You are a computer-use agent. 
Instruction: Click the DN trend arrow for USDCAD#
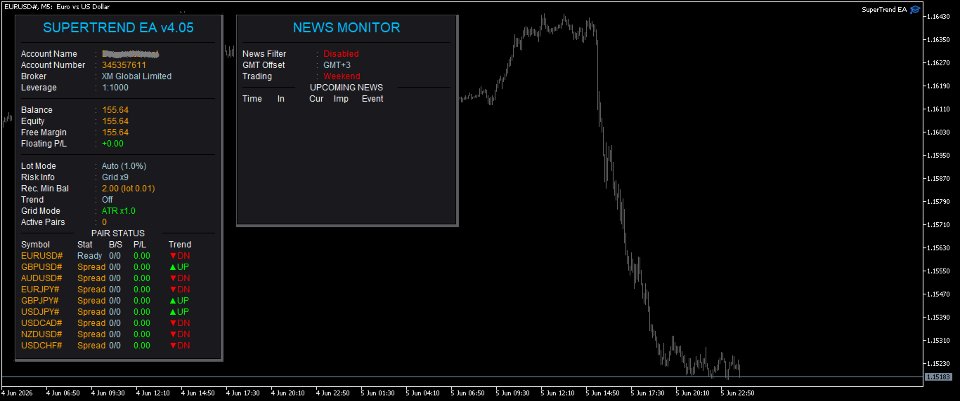tap(179, 323)
